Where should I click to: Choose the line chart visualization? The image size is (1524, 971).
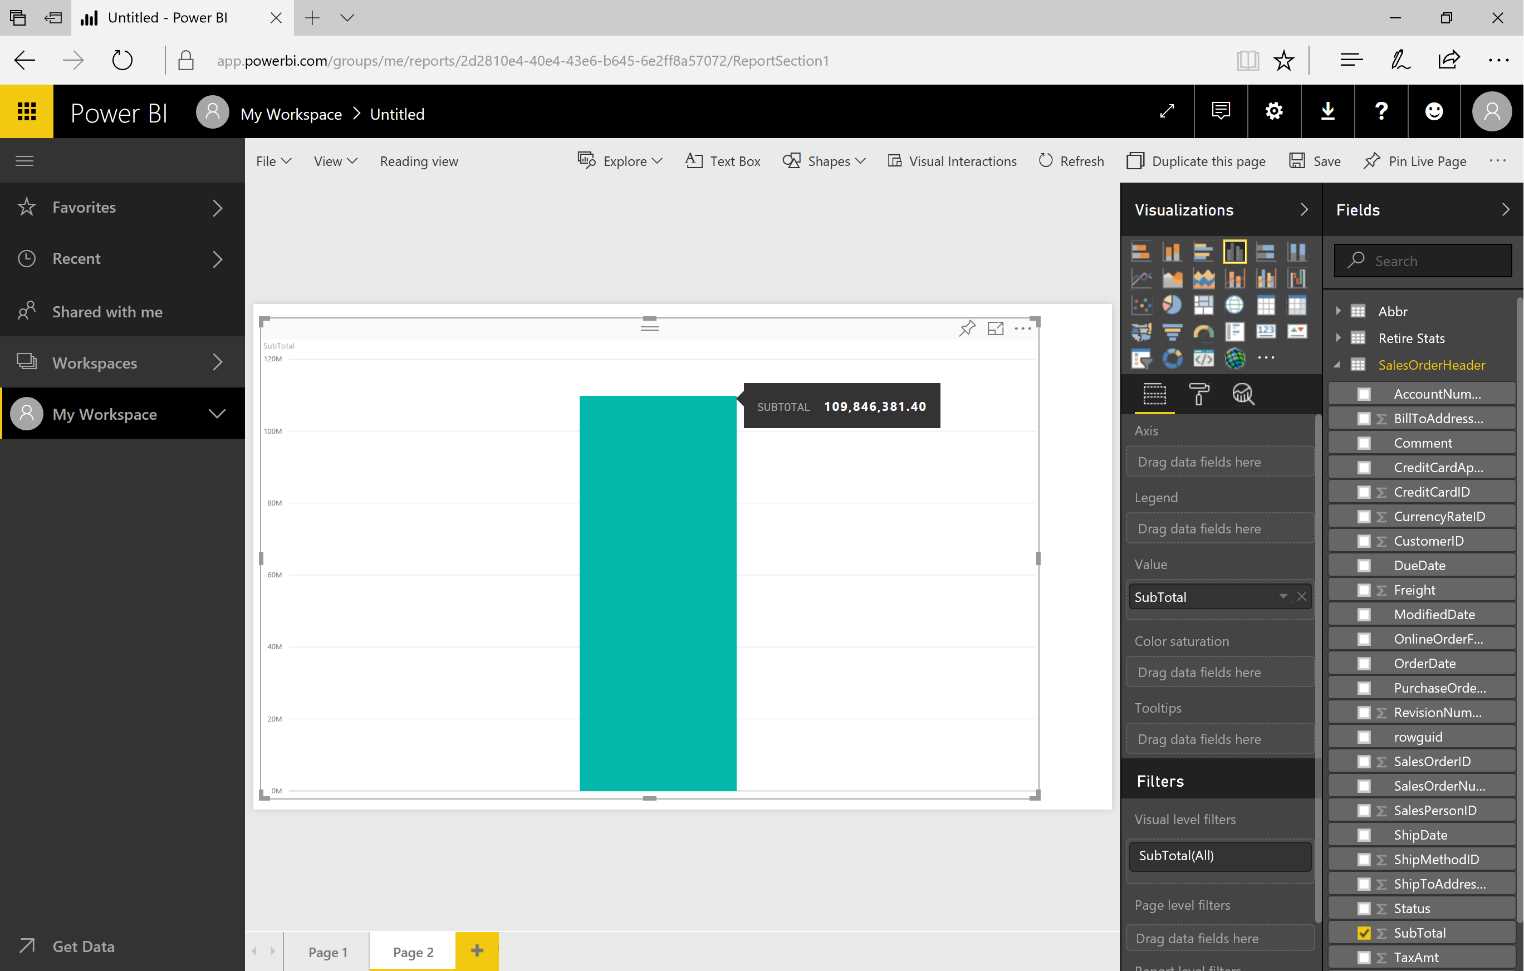(x=1141, y=277)
